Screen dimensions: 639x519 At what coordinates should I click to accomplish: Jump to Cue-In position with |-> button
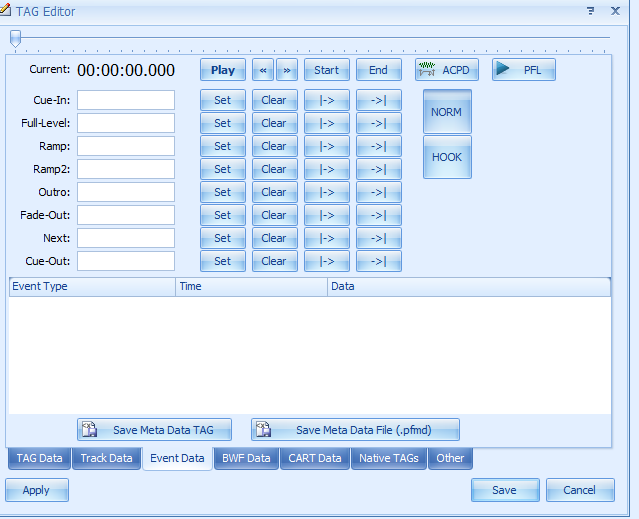click(327, 100)
